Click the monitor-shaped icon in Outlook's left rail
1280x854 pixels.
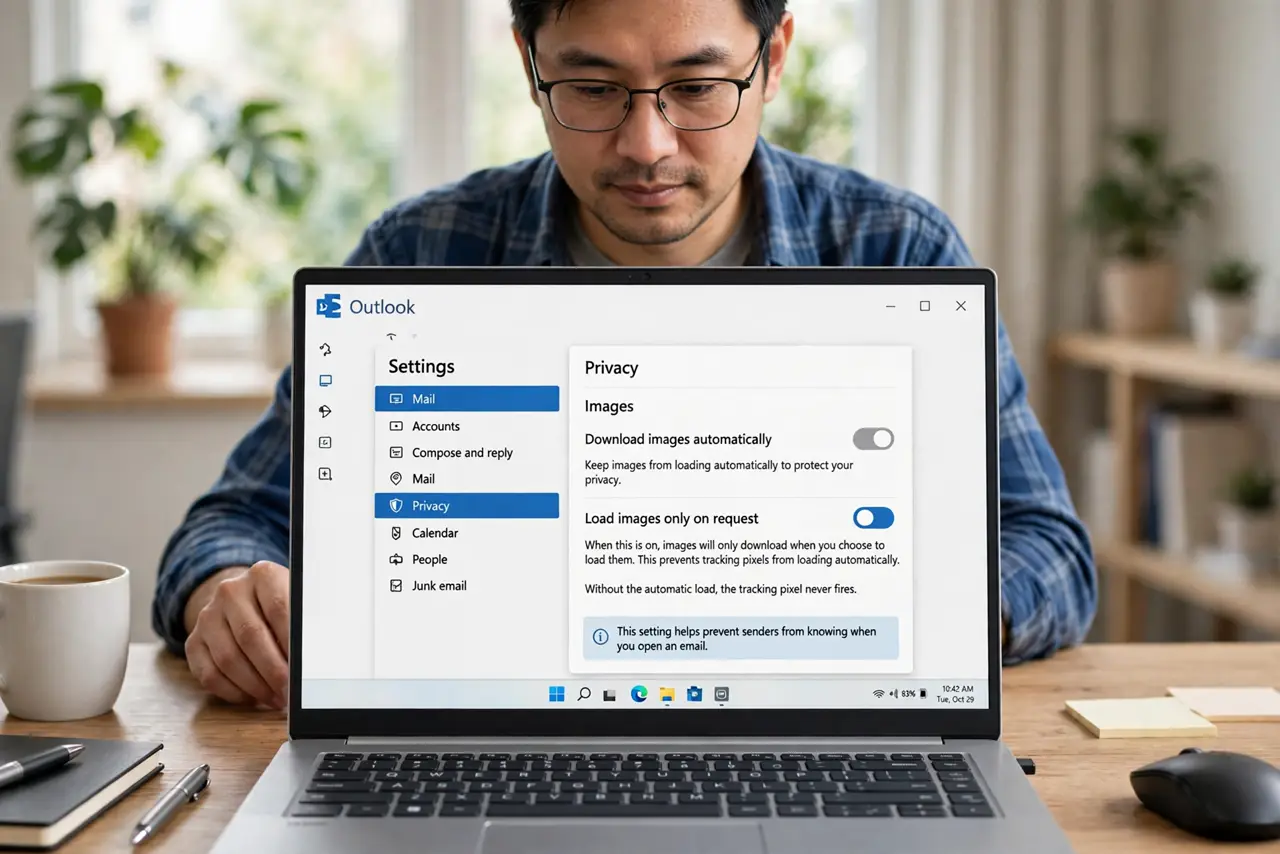click(x=325, y=381)
